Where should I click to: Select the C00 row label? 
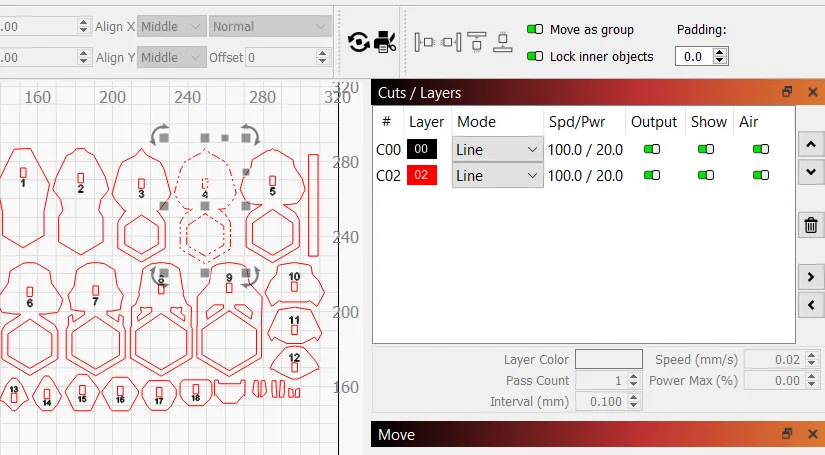[388, 150]
